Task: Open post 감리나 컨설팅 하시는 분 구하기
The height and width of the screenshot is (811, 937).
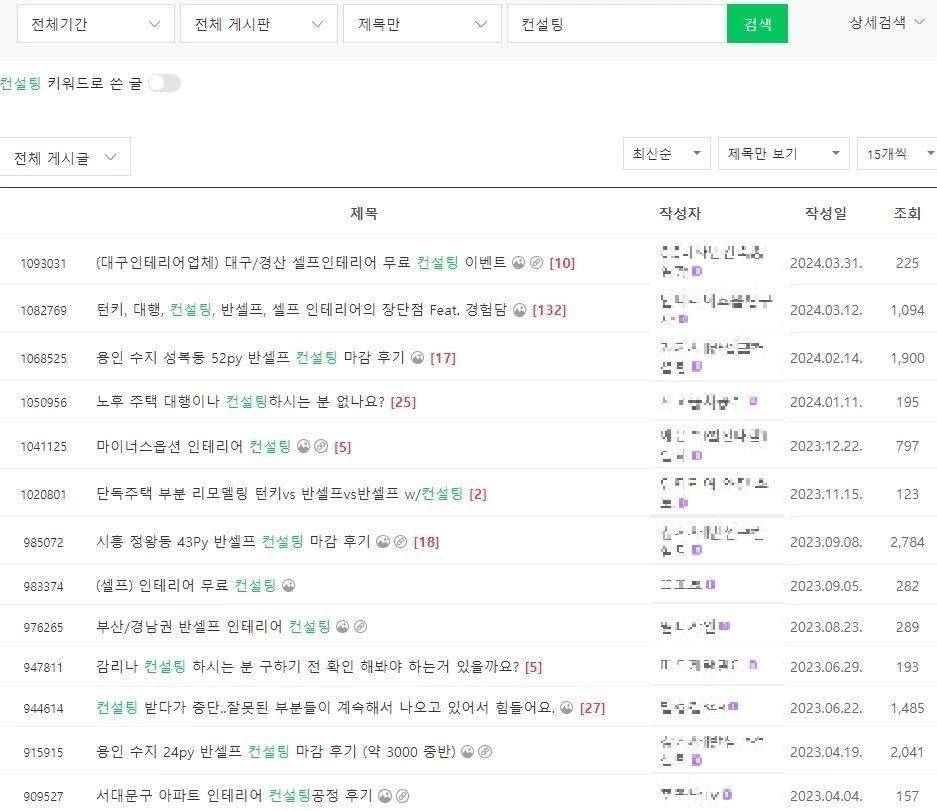Action: pyautogui.click(x=308, y=666)
